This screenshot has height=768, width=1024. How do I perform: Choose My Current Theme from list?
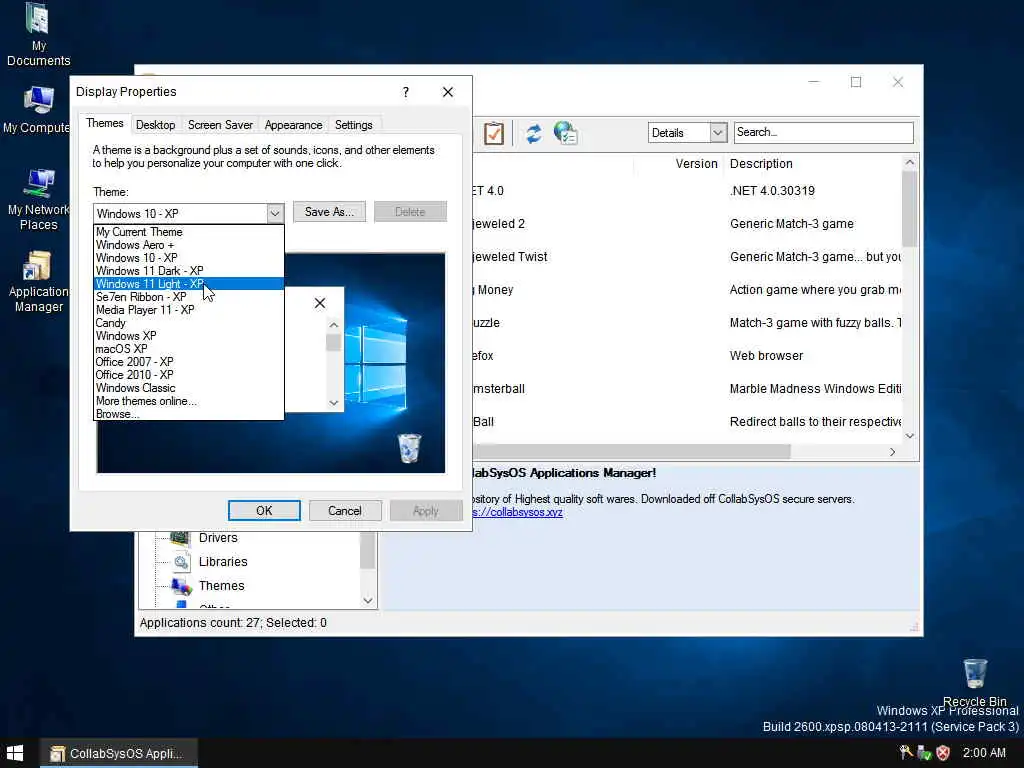(189, 232)
